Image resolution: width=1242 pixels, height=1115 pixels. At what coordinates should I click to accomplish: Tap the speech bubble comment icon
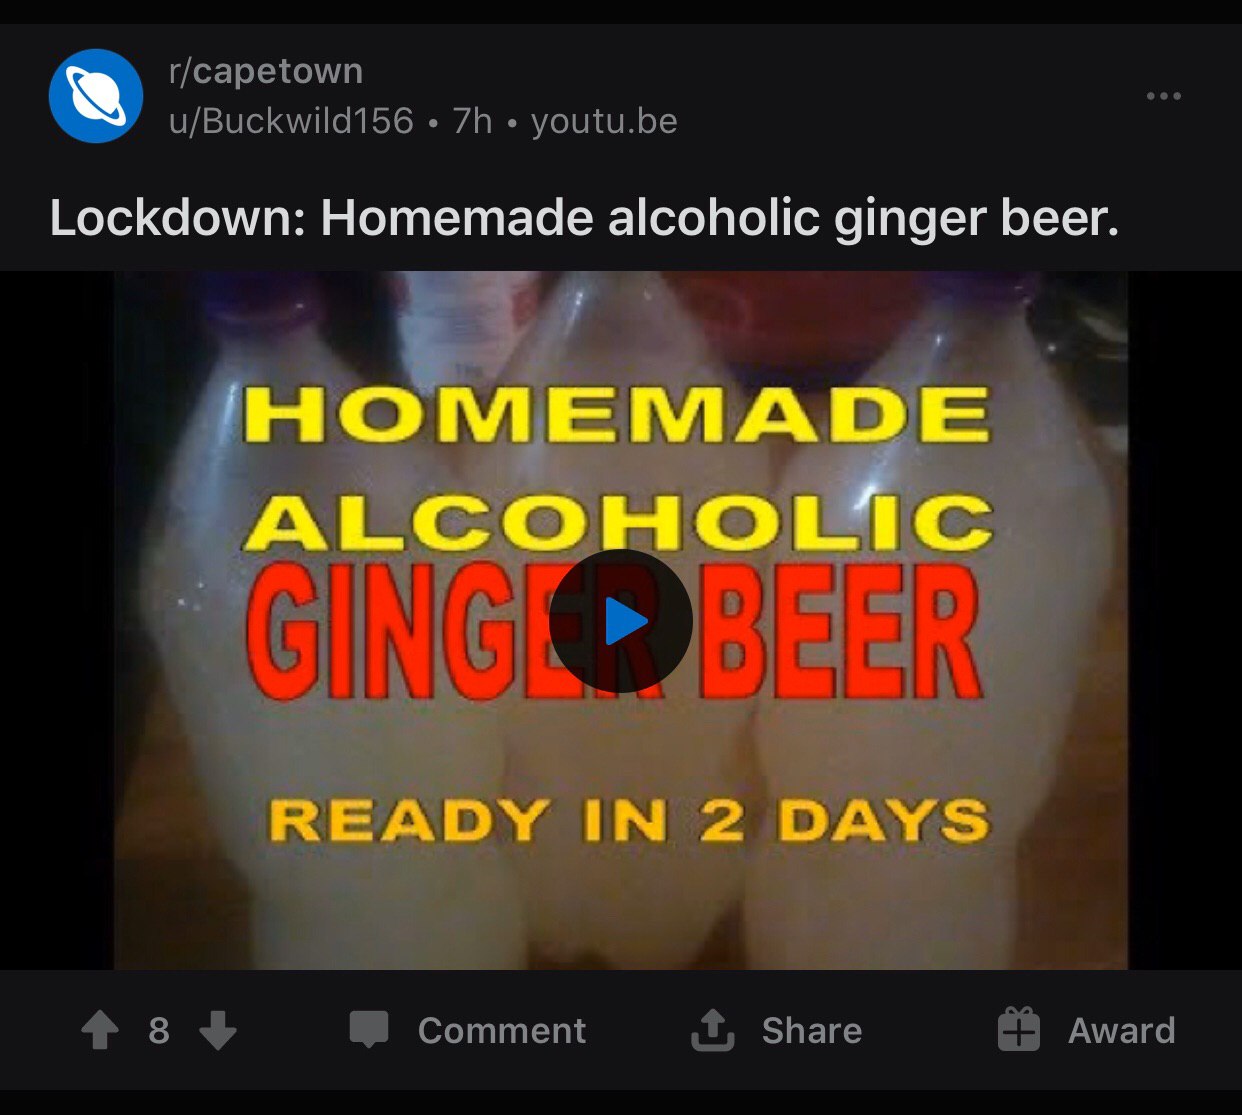coord(368,1030)
